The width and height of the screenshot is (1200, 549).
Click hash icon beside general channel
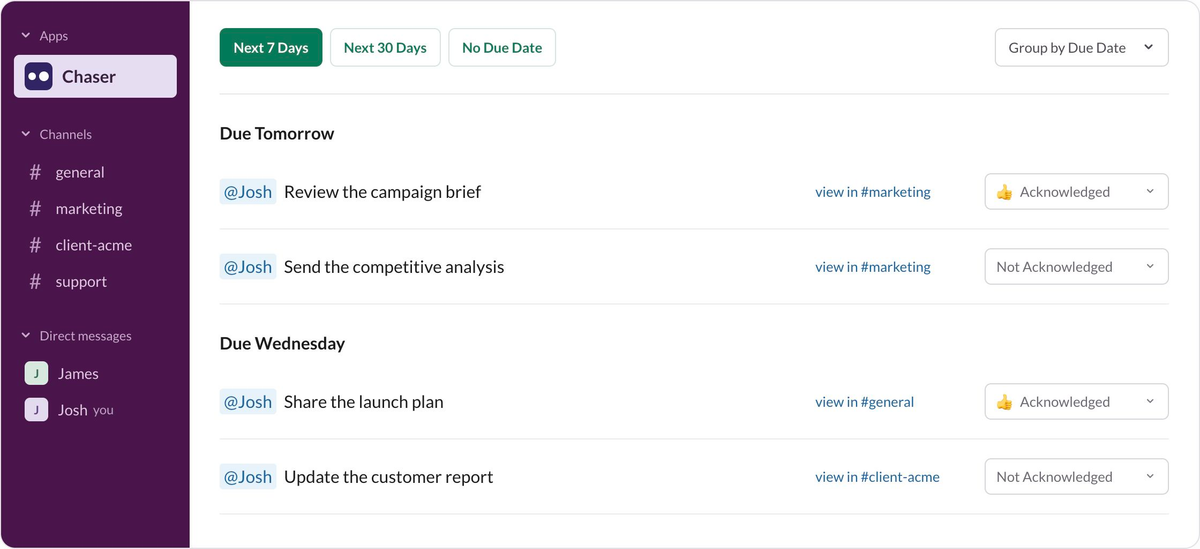(x=35, y=172)
